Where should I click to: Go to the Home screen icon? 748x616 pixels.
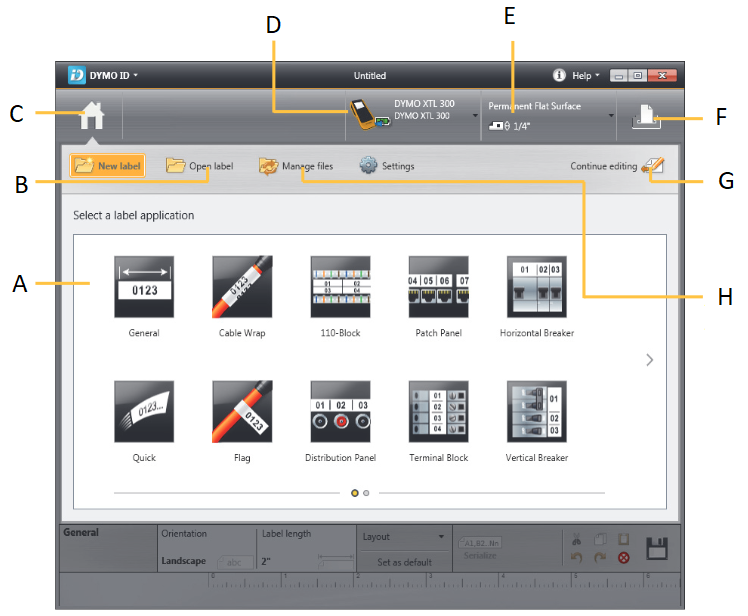tap(92, 116)
